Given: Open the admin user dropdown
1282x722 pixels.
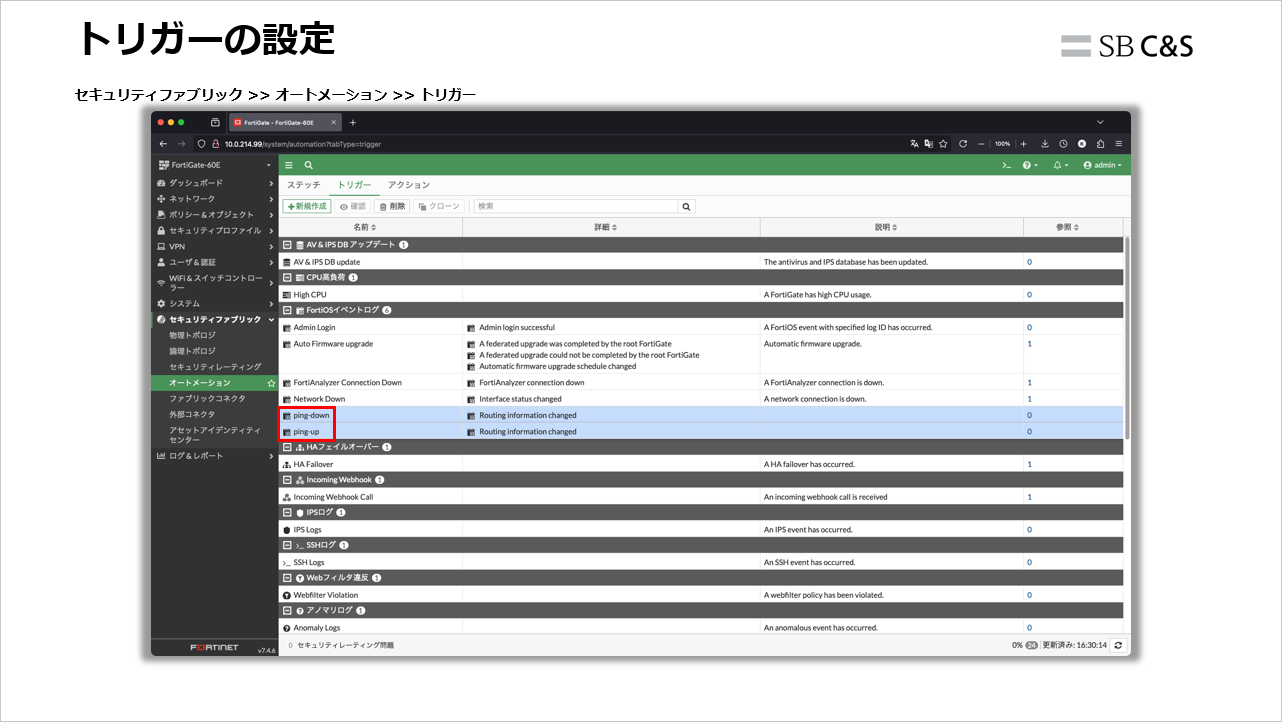Looking at the screenshot, I should pos(1102,165).
